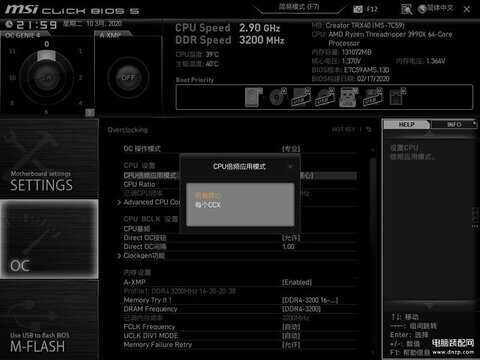Expand Advanced CPU Configuration submenu
This screenshot has width=480, height=360.
click(x=151, y=202)
